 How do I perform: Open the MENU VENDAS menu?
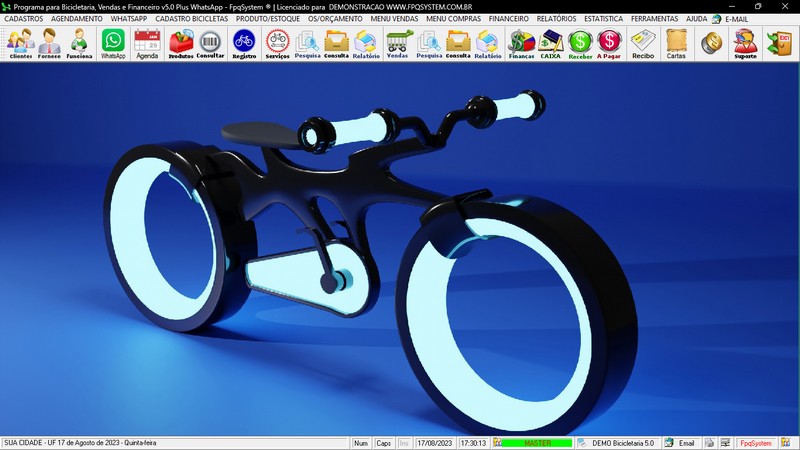394,19
